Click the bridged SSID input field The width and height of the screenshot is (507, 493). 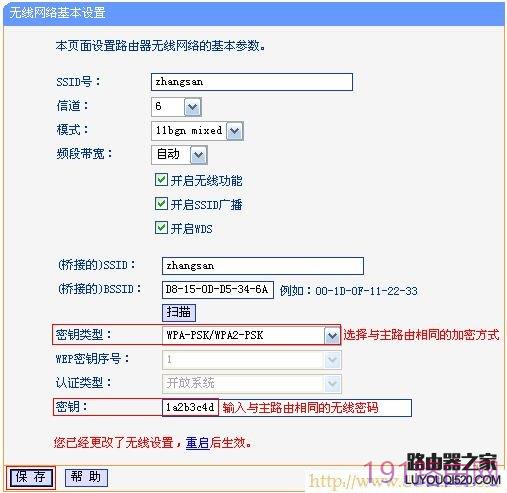[x=263, y=266]
